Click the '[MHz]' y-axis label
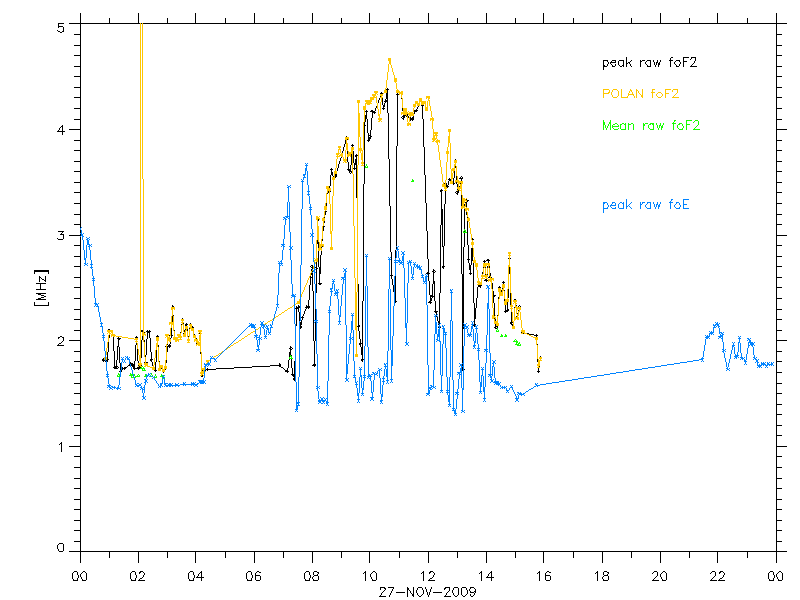The height and width of the screenshot is (600, 800). pos(41,288)
